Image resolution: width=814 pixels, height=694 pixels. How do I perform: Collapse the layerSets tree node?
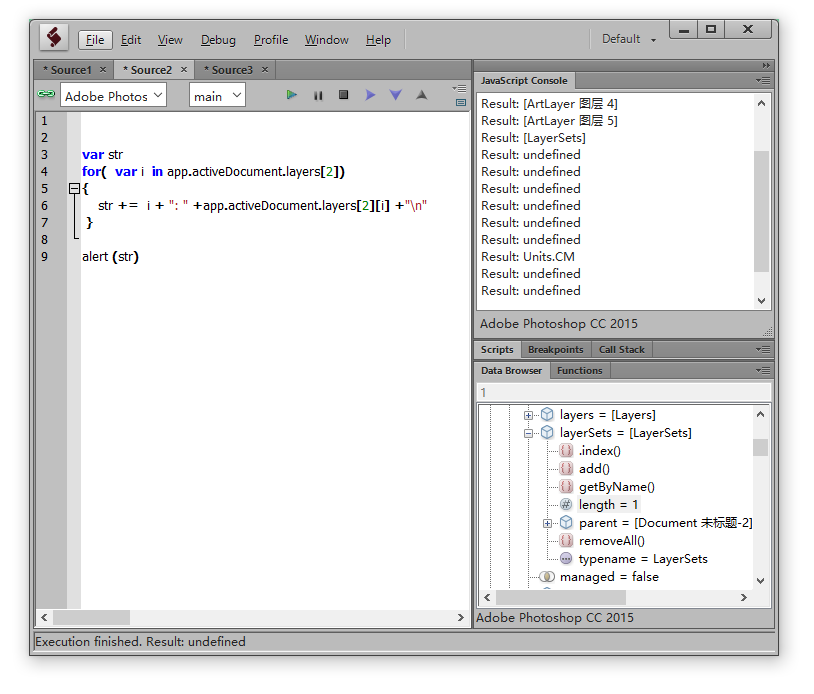click(x=528, y=433)
